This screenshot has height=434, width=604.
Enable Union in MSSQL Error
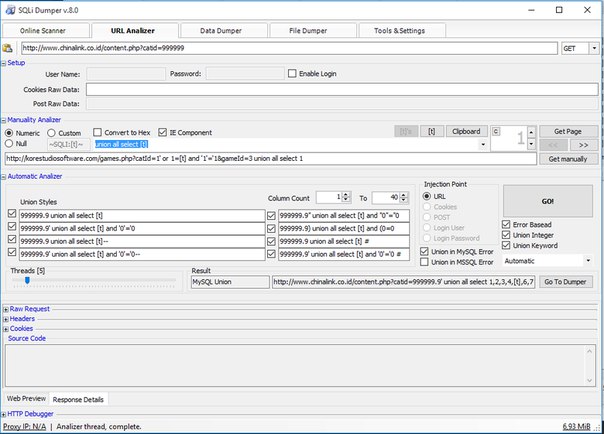point(424,262)
